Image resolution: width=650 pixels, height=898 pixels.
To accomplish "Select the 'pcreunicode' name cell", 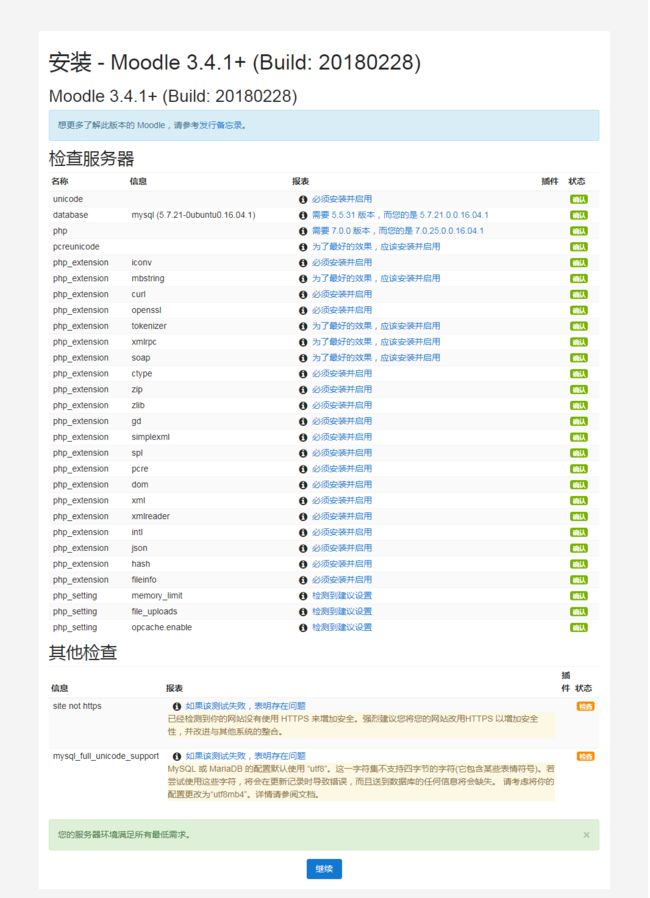I will point(76,247).
